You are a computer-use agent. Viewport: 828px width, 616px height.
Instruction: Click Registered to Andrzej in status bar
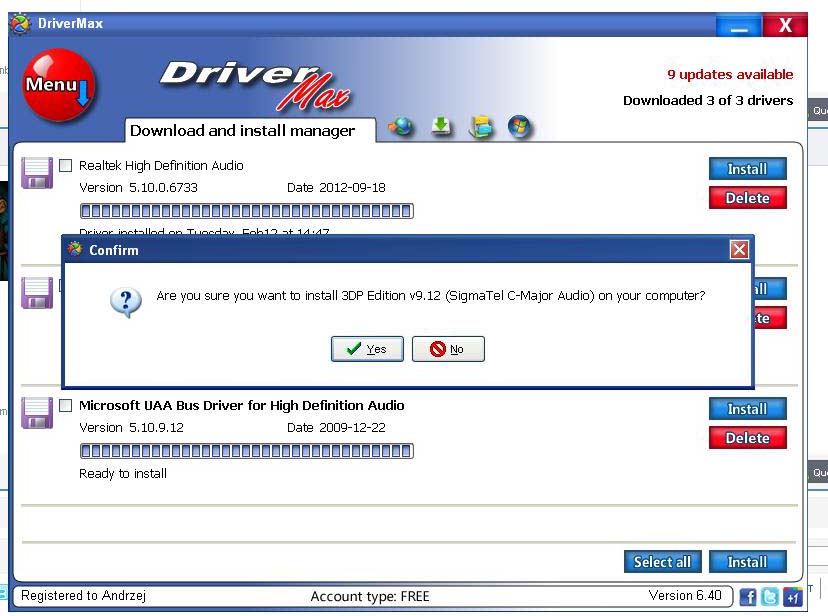pyautogui.click(x=83, y=595)
